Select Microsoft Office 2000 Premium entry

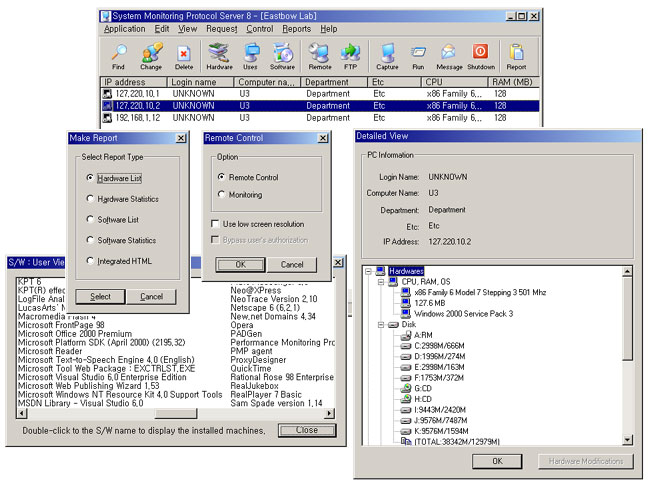pos(75,334)
